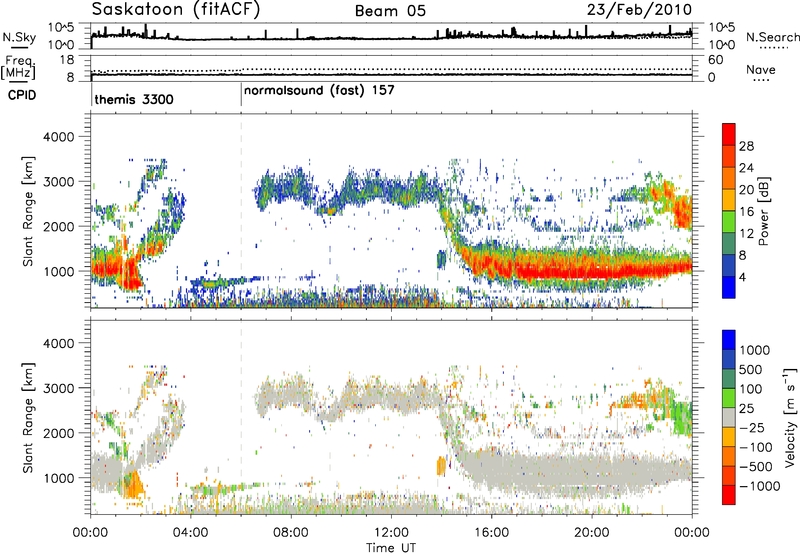800x554 pixels.
Task: Click the '18' frequency tick value
Action: pyautogui.click(x=67, y=59)
